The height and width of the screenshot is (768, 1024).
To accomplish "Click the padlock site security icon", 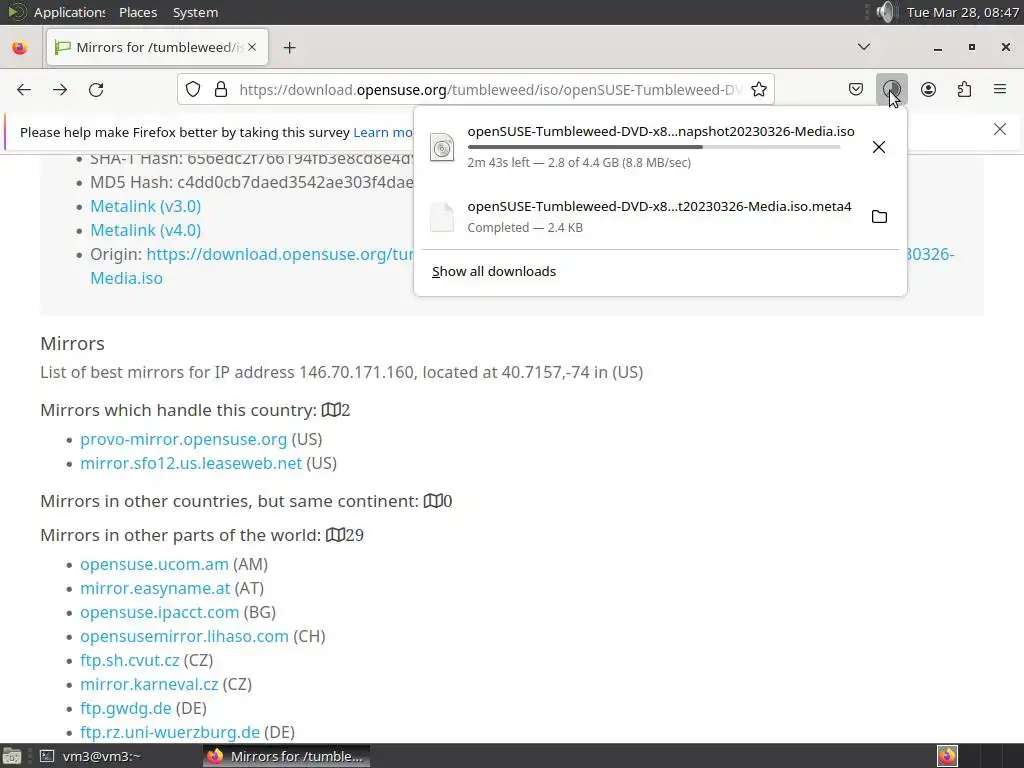I will click(221, 89).
